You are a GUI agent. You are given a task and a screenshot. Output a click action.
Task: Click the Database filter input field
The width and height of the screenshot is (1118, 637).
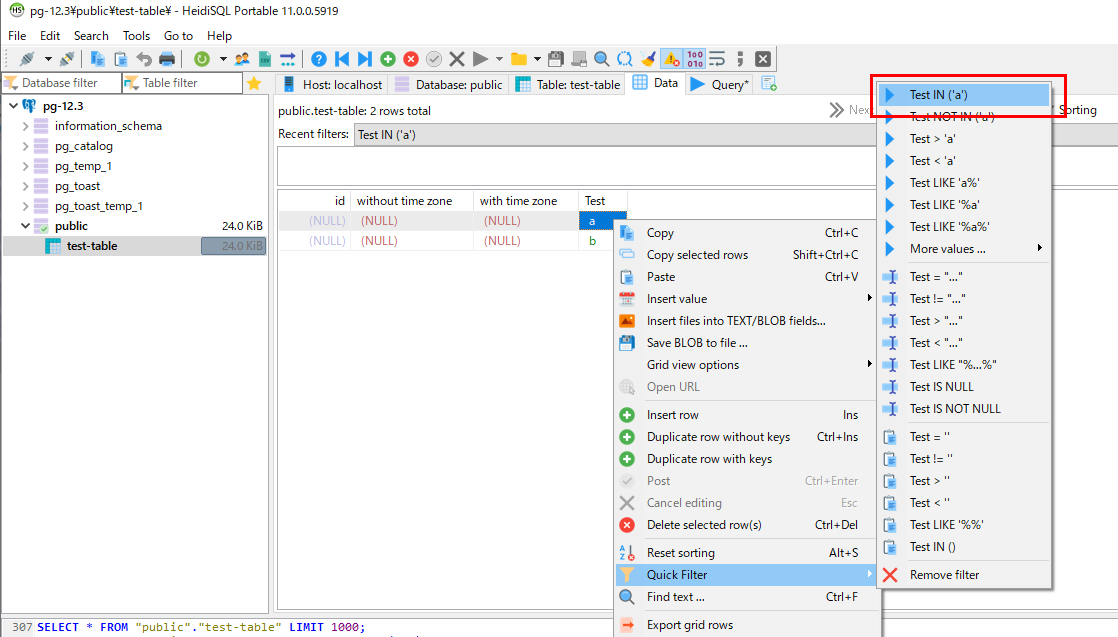[x=60, y=83]
